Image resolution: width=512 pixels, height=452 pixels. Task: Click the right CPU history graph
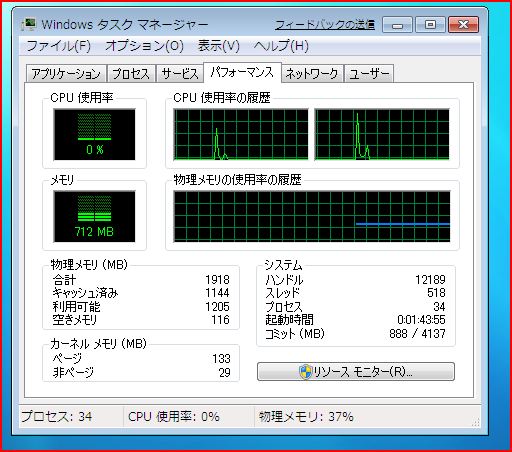tap(382, 134)
